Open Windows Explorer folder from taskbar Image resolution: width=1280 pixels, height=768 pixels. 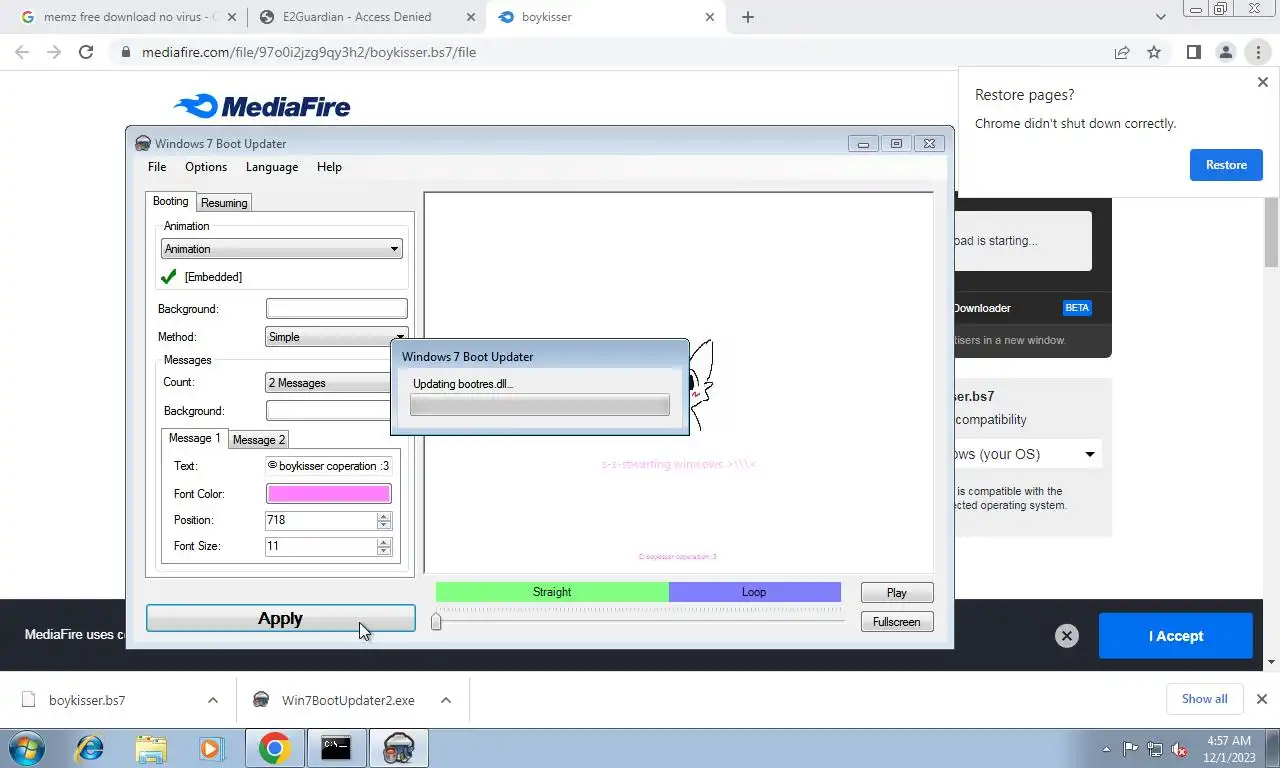[151, 748]
